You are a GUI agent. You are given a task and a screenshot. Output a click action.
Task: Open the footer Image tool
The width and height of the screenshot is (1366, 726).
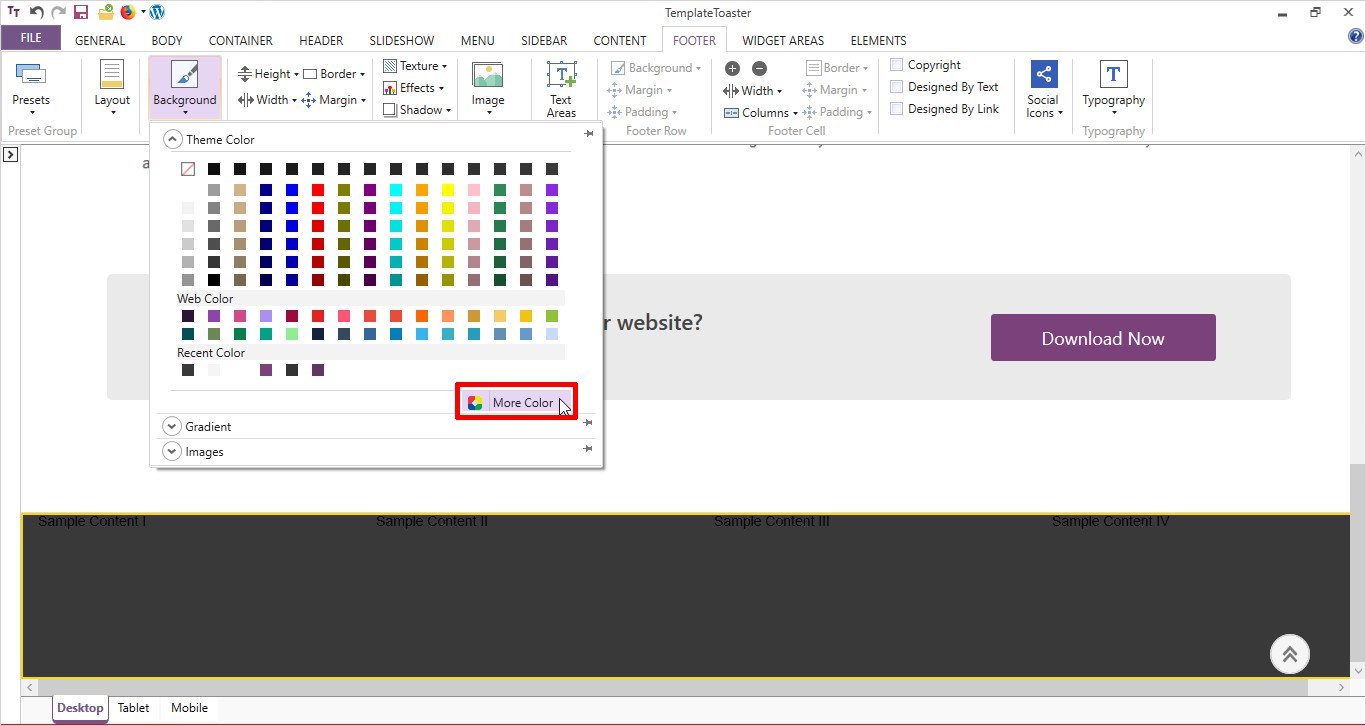(x=488, y=78)
